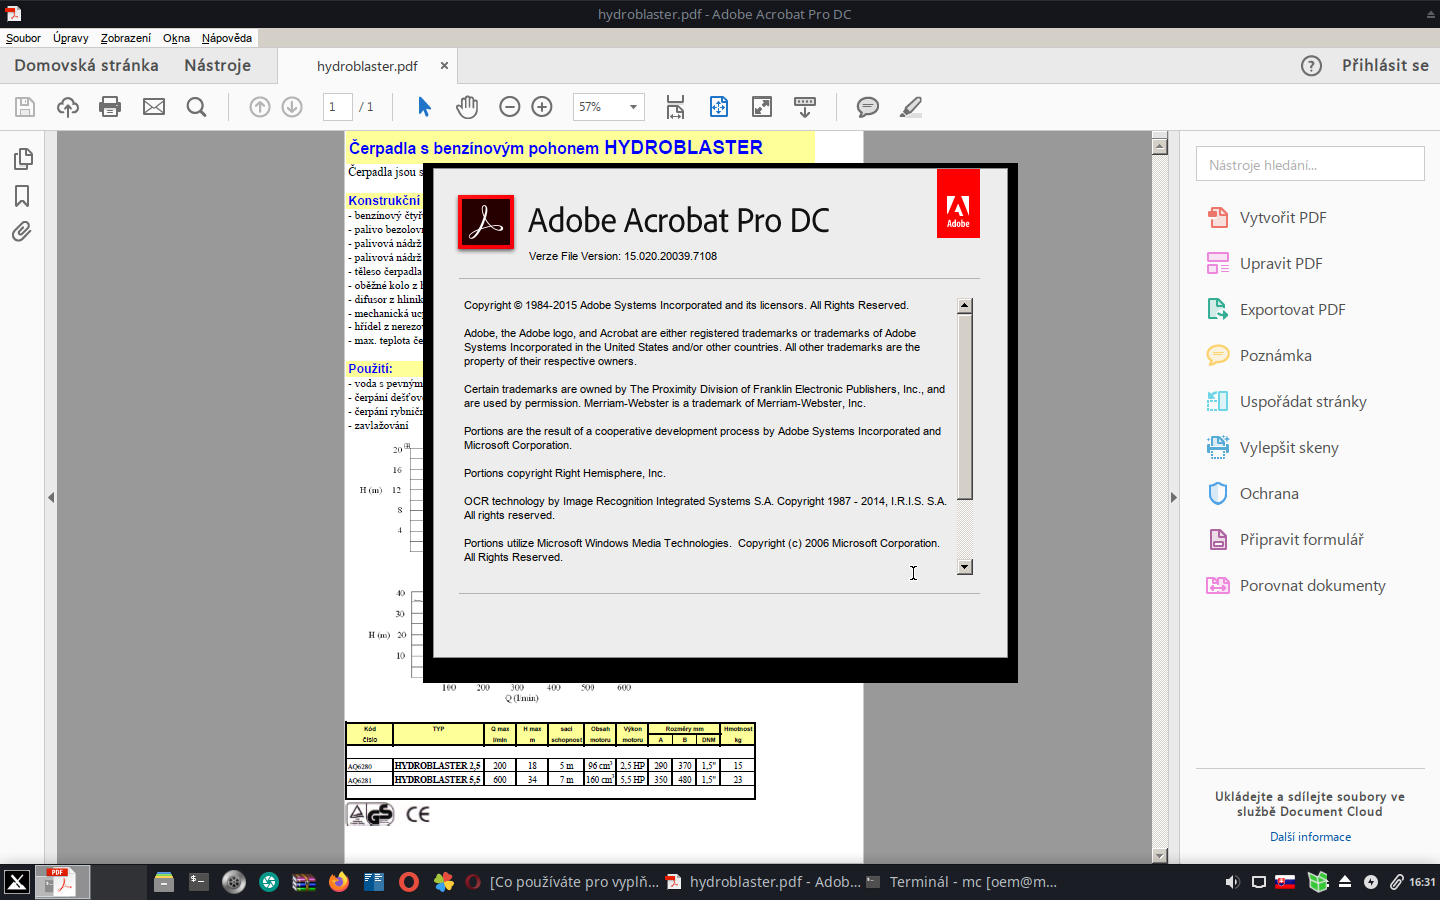Image resolution: width=1440 pixels, height=900 pixels.
Task: Click the About dialog scrollbar thumb
Action: pyautogui.click(x=965, y=407)
